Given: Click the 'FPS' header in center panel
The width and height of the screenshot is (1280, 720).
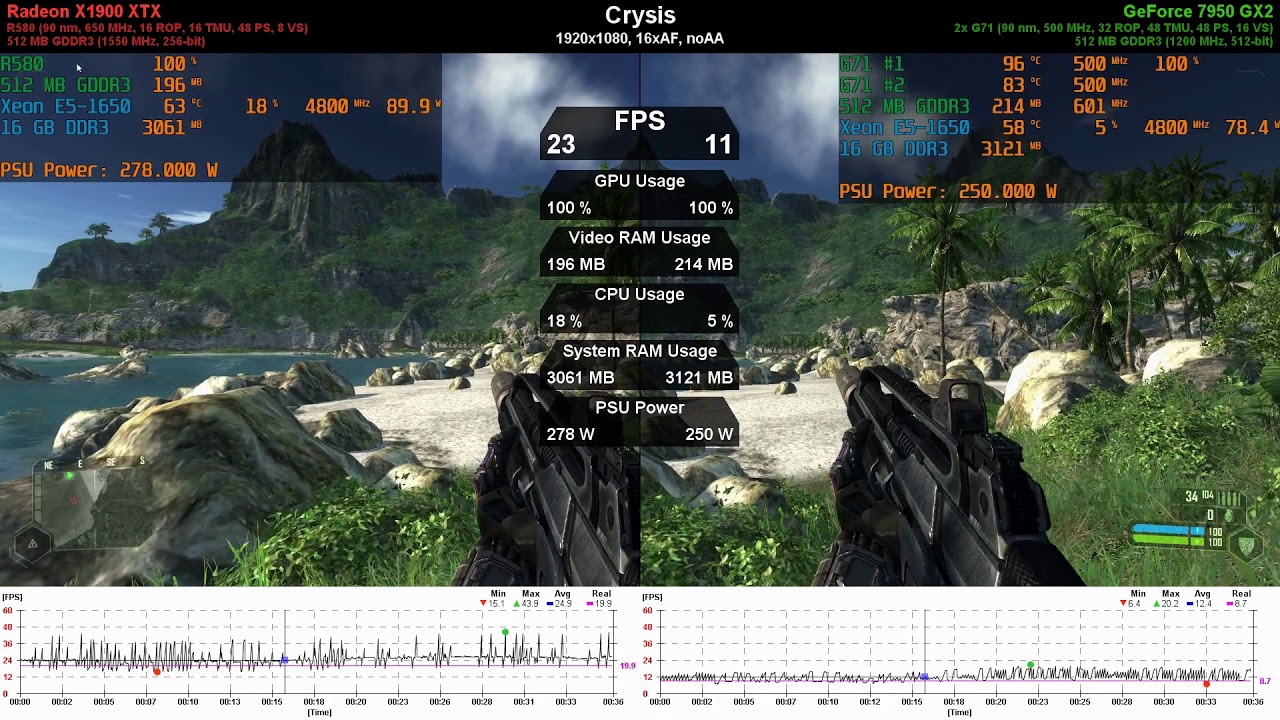Looking at the screenshot, I should click(640, 121).
